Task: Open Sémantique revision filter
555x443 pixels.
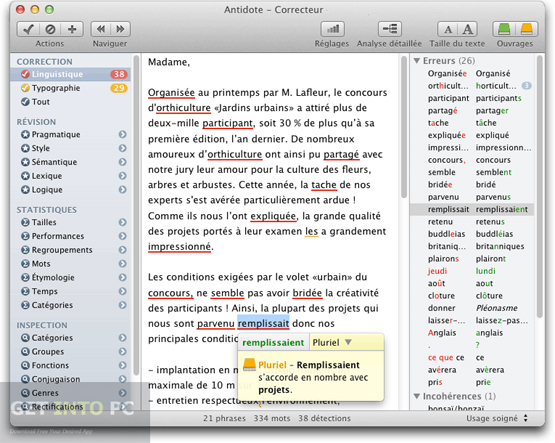Action: pos(70,162)
